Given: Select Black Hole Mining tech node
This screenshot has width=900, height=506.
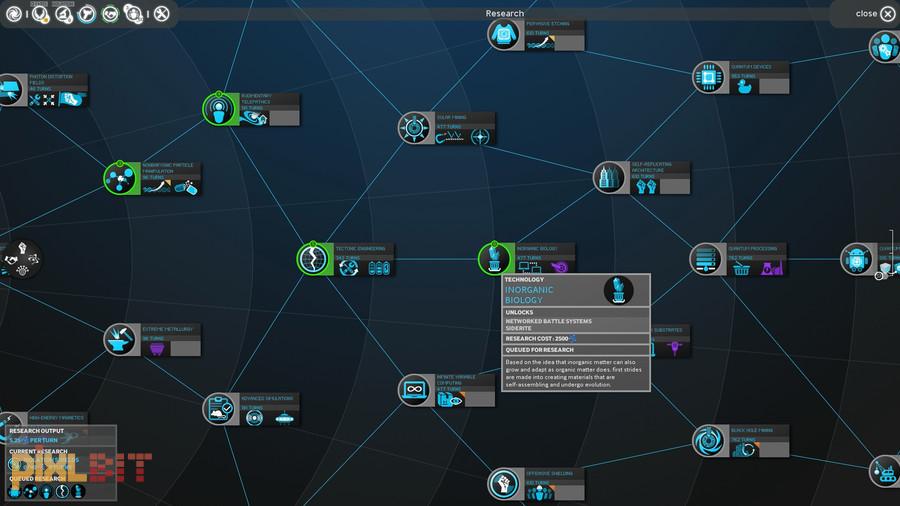Looking at the screenshot, I should (x=709, y=441).
